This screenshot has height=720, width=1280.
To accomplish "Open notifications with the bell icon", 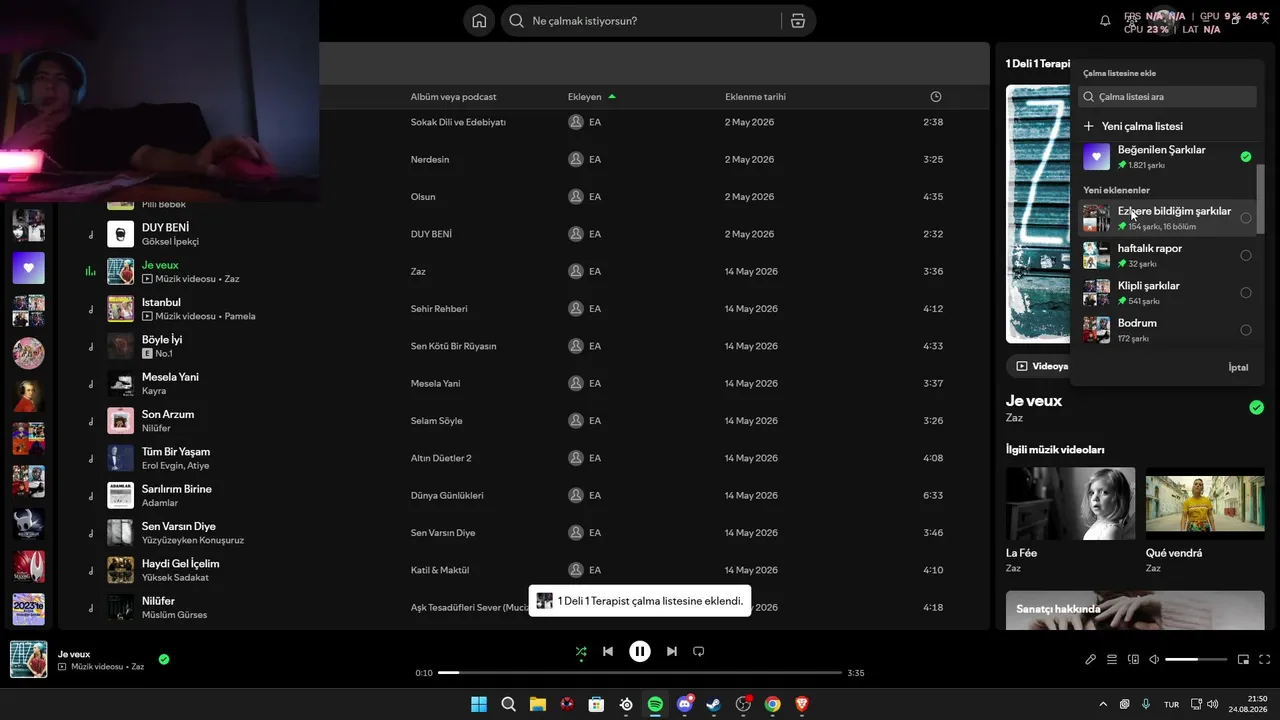I will click(1105, 21).
